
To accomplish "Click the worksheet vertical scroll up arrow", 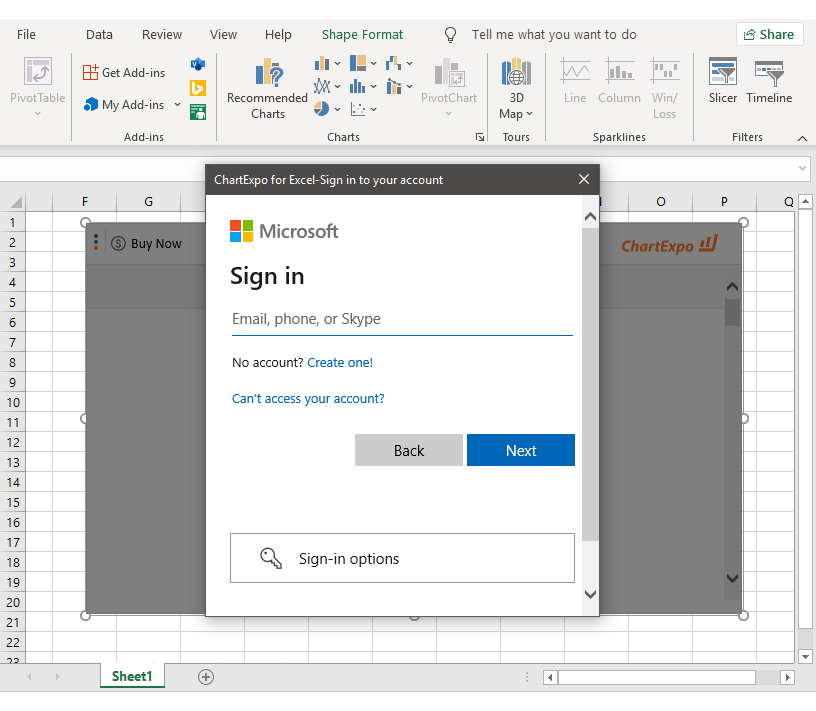I will (x=805, y=201).
